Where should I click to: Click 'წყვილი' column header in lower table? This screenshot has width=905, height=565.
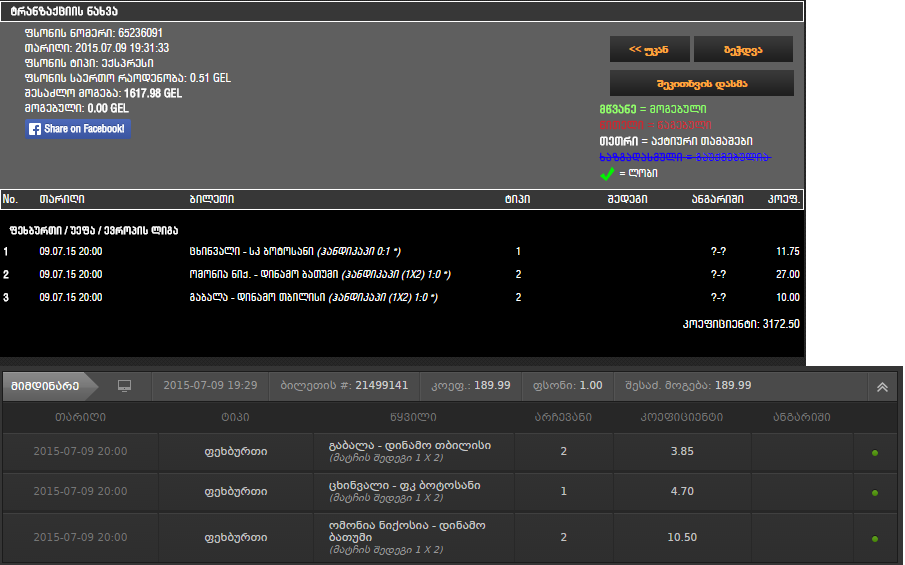pyautogui.click(x=413, y=417)
